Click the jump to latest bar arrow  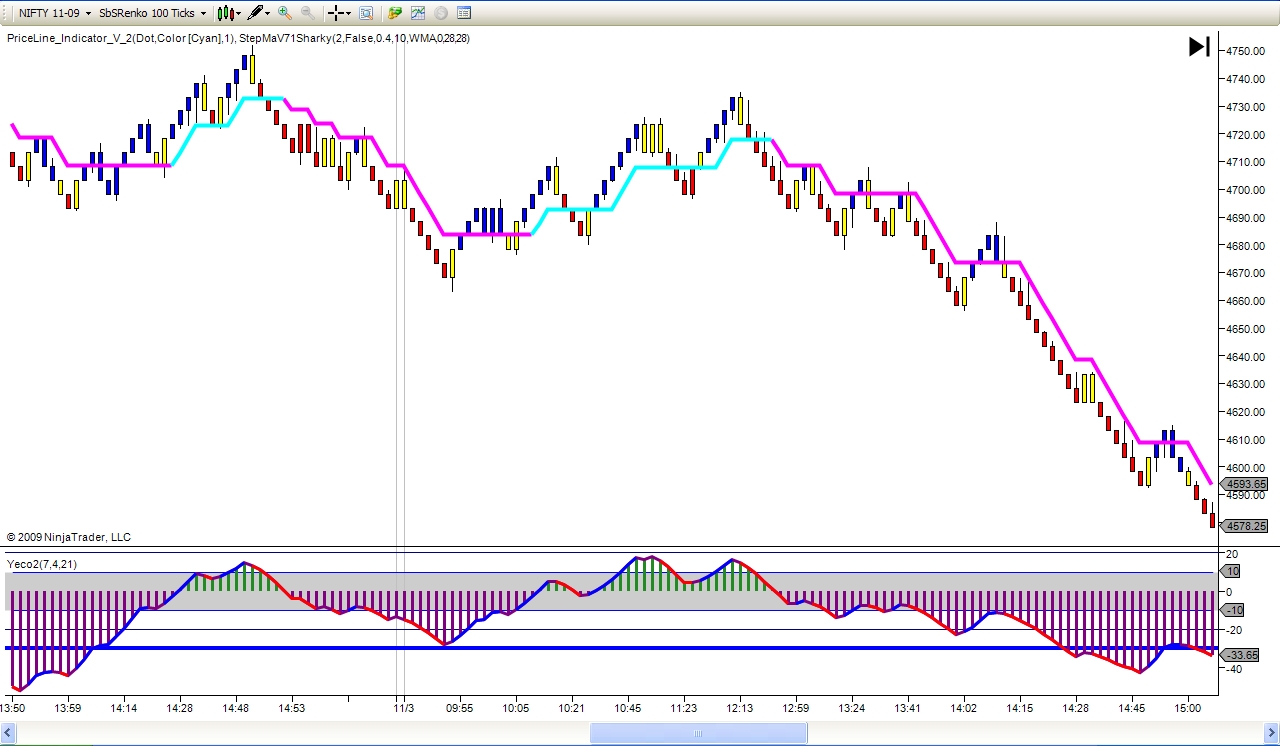point(1199,46)
